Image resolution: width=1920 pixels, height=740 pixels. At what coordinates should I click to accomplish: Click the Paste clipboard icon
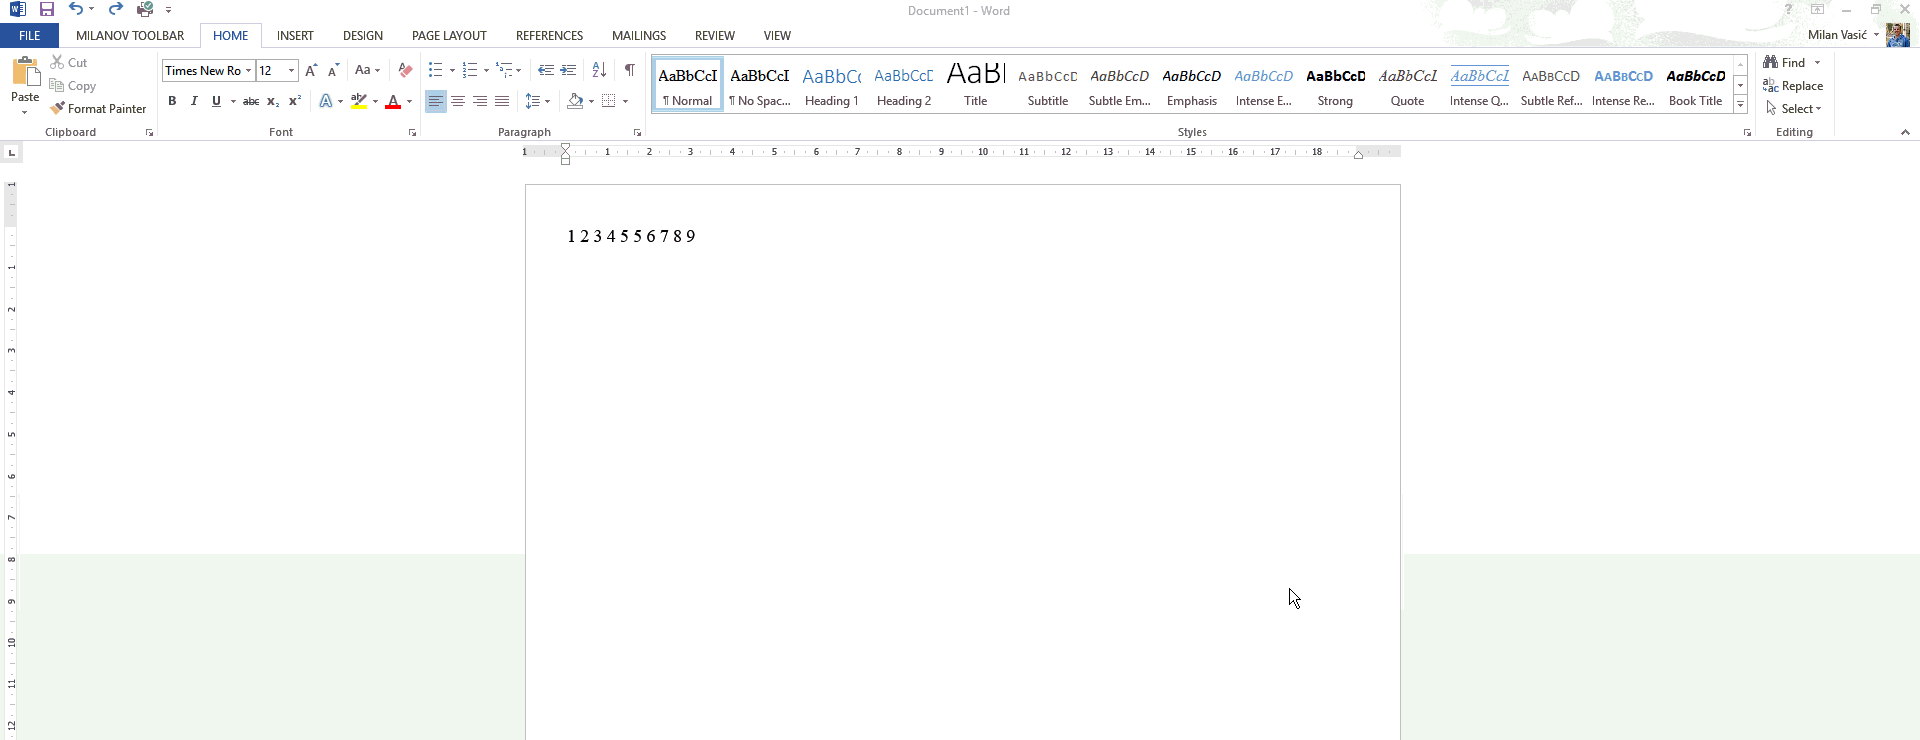coord(25,73)
